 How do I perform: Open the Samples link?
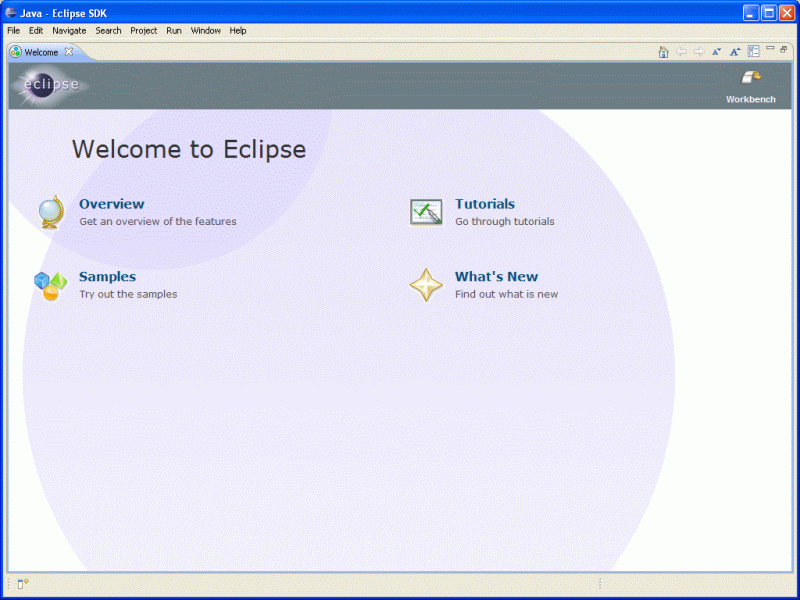coord(107,277)
